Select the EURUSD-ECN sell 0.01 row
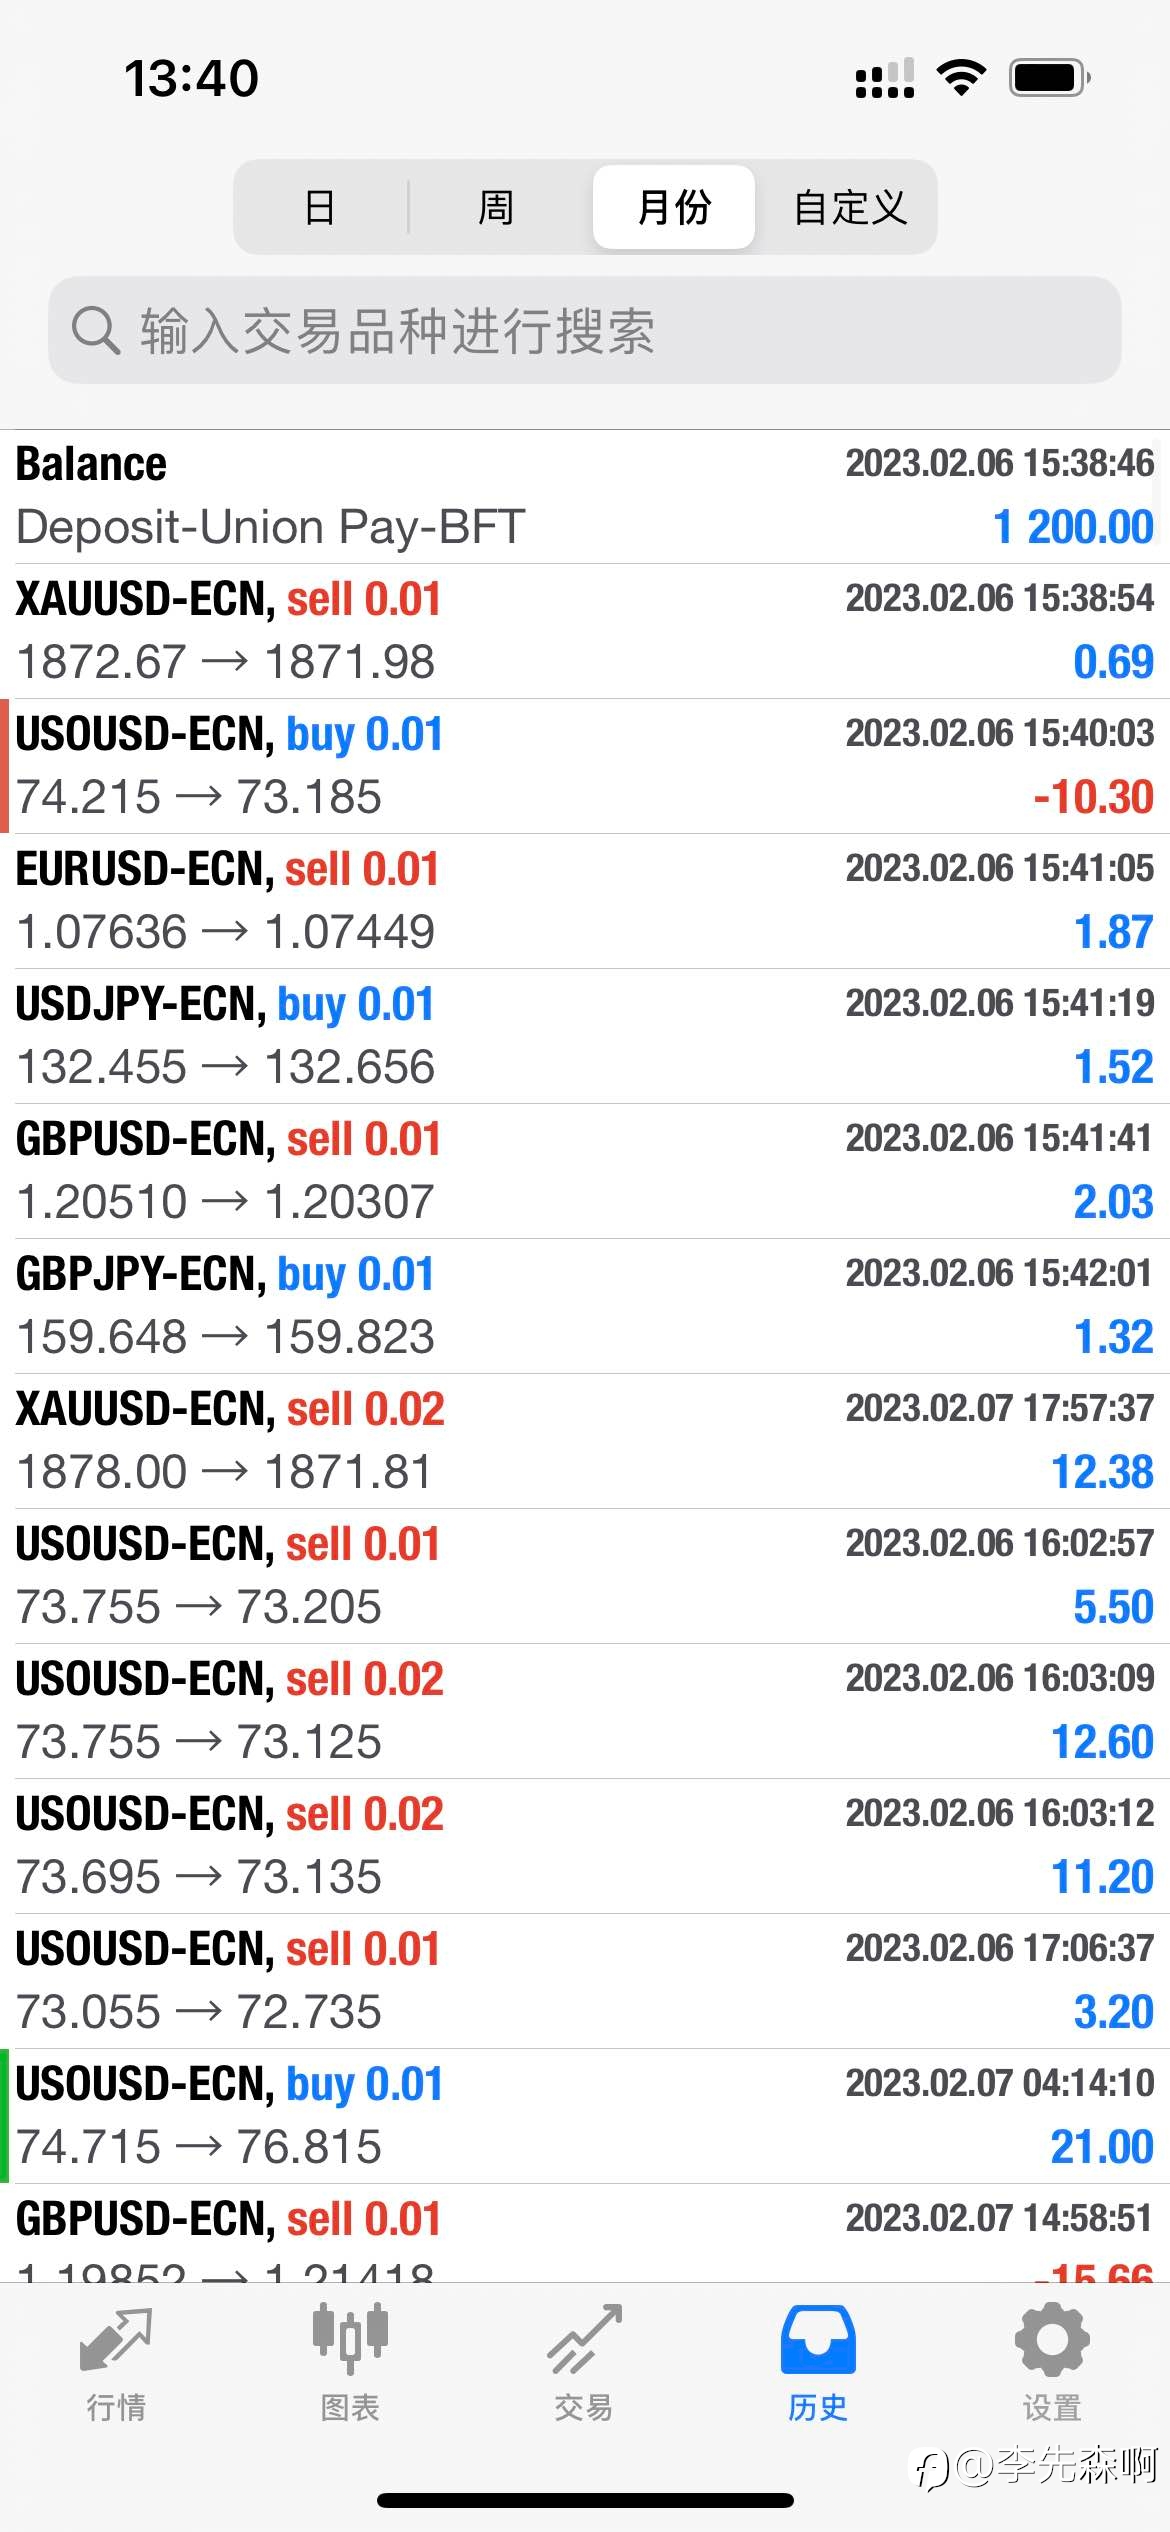The height and width of the screenshot is (2532, 1170). [x=585, y=901]
